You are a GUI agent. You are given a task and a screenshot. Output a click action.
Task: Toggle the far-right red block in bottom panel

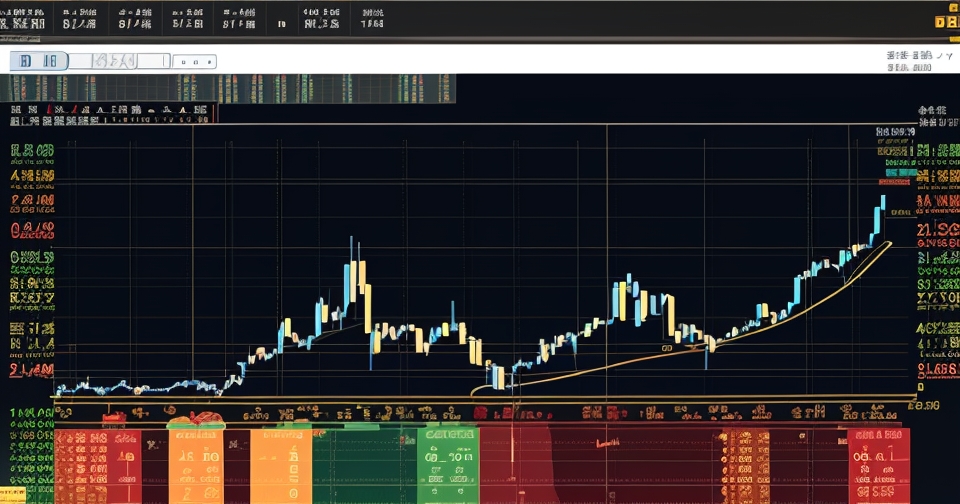click(x=878, y=465)
